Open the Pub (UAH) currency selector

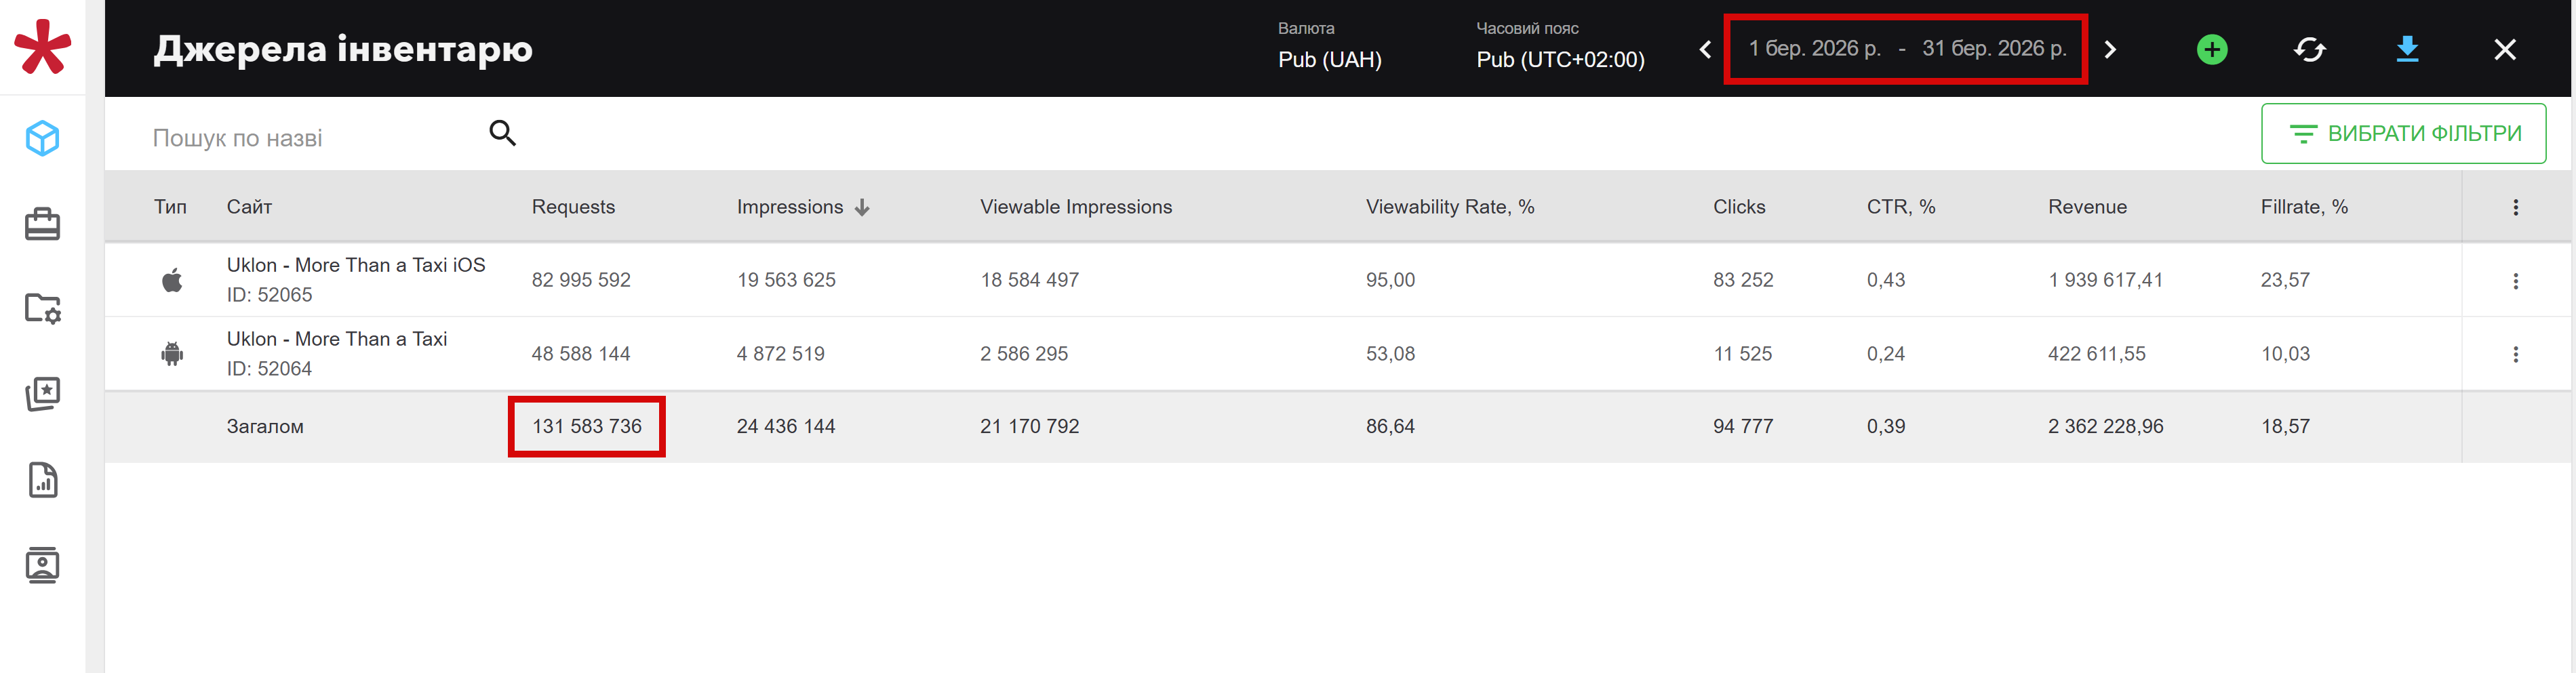(1329, 59)
